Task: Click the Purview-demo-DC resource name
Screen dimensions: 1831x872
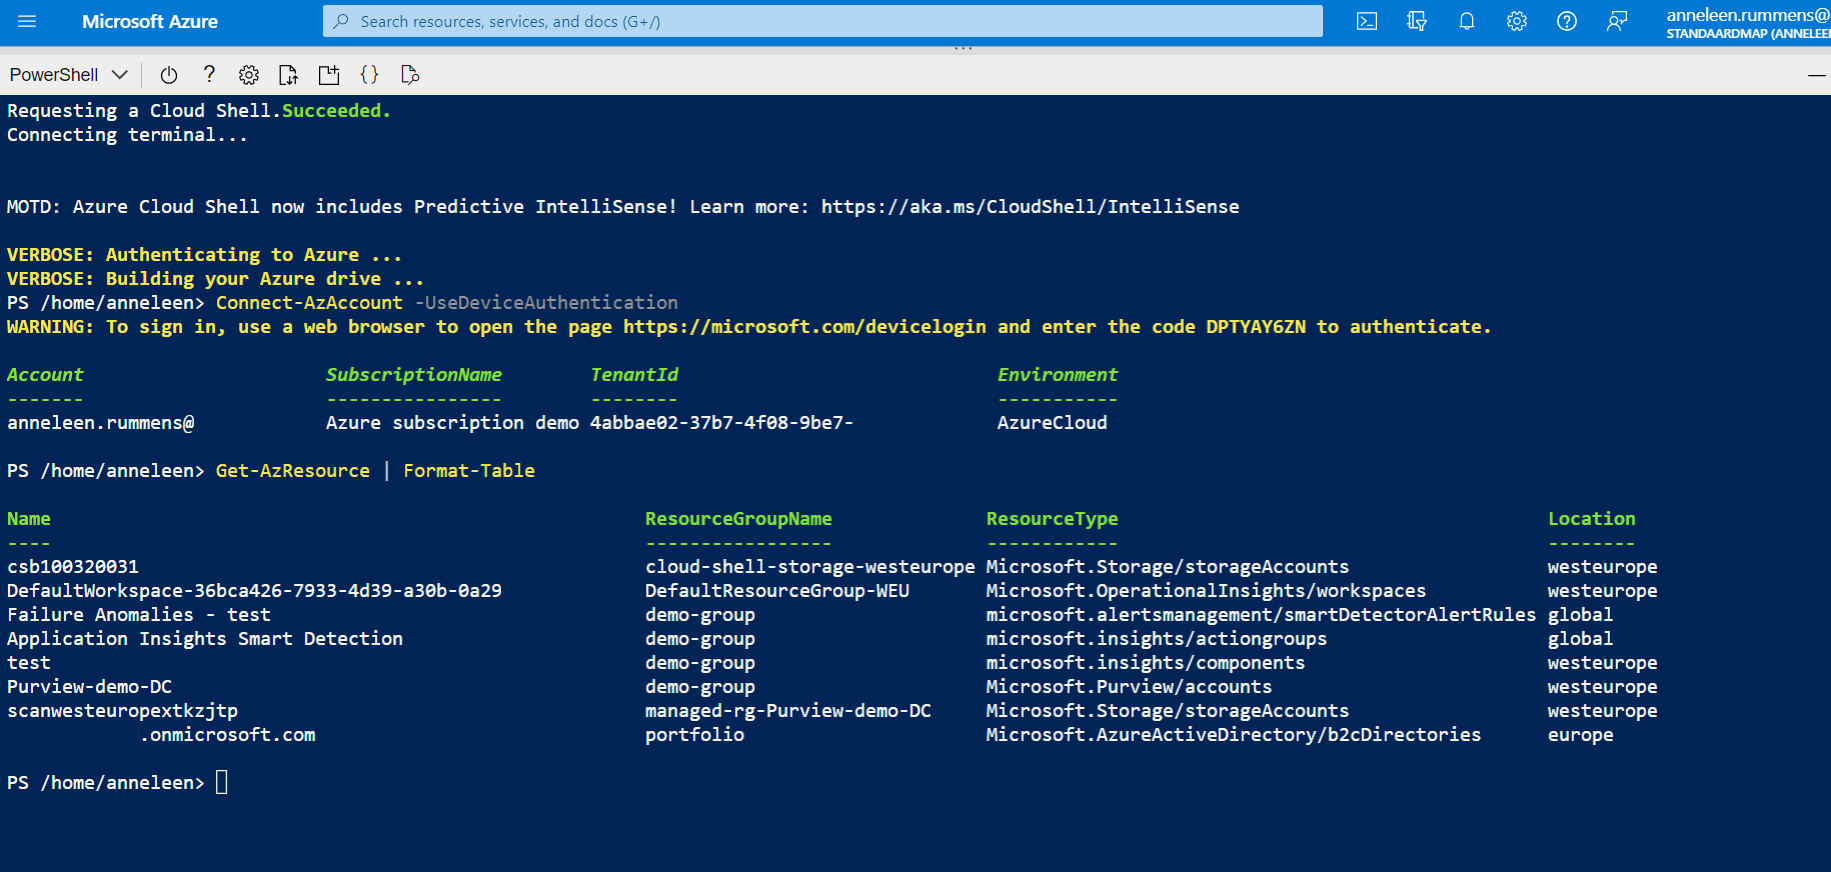Action: coord(90,687)
